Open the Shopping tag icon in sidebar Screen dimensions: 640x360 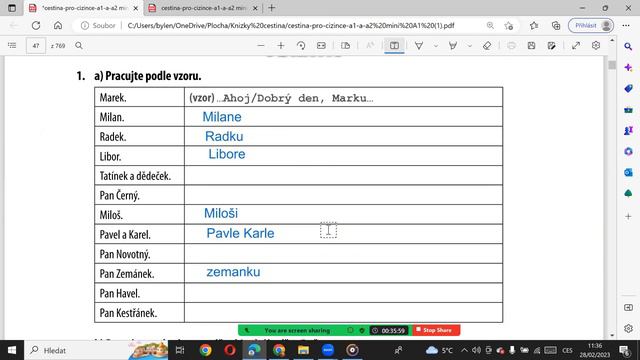point(628,88)
